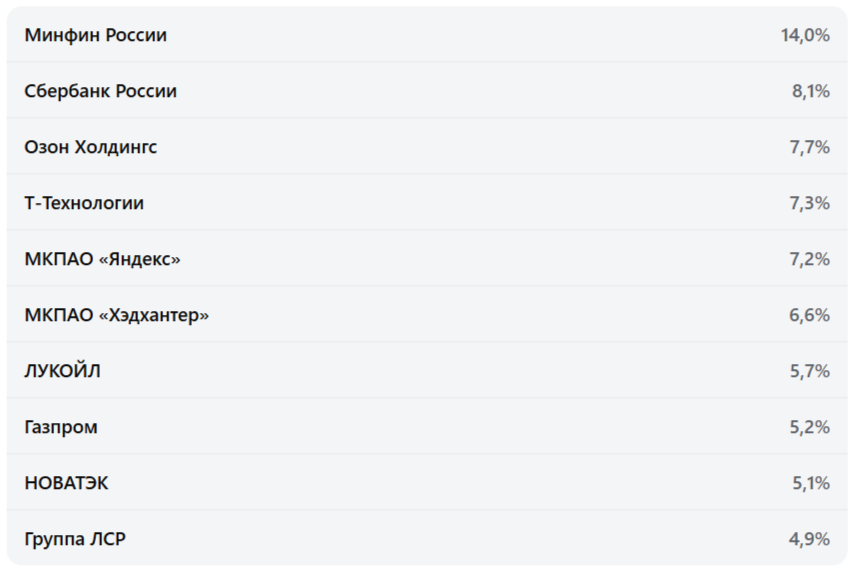Click the Минфин России row name
The height and width of the screenshot is (570, 853).
click(x=96, y=35)
